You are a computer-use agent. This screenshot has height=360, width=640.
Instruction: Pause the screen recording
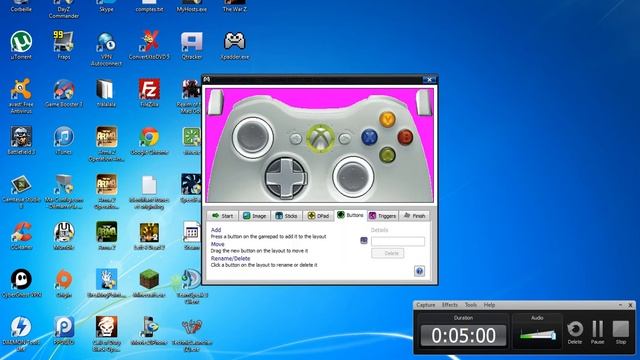tap(598, 331)
